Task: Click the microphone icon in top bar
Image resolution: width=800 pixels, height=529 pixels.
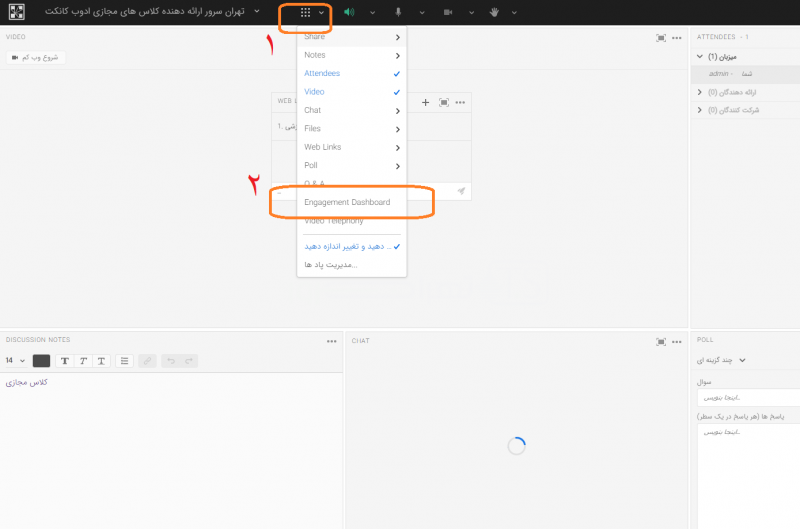Action: click(x=398, y=13)
